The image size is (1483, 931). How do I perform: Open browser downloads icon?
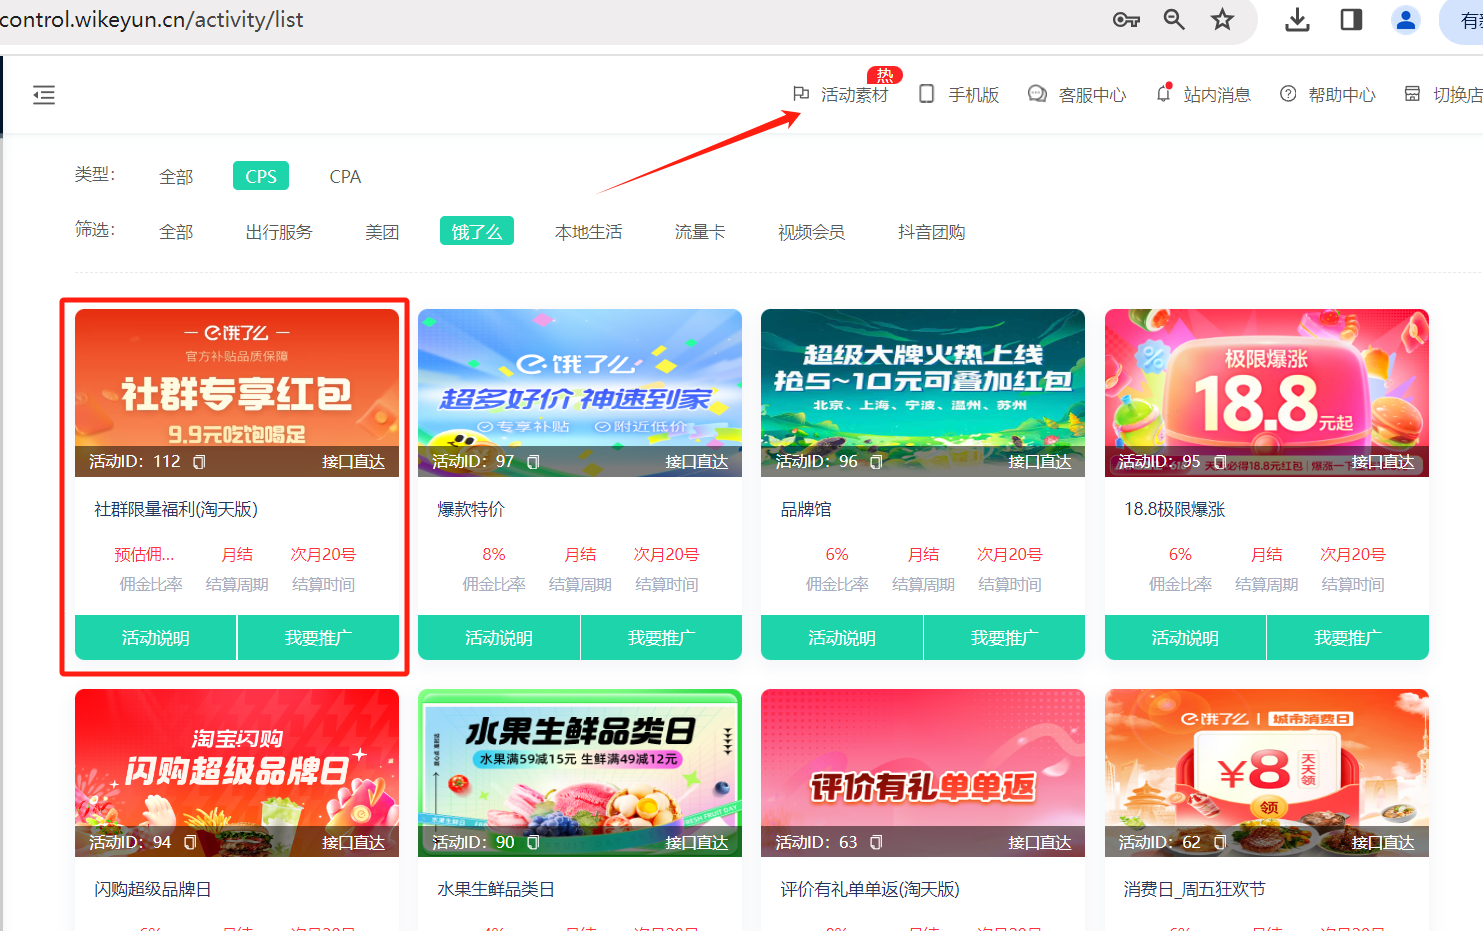click(x=1297, y=20)
